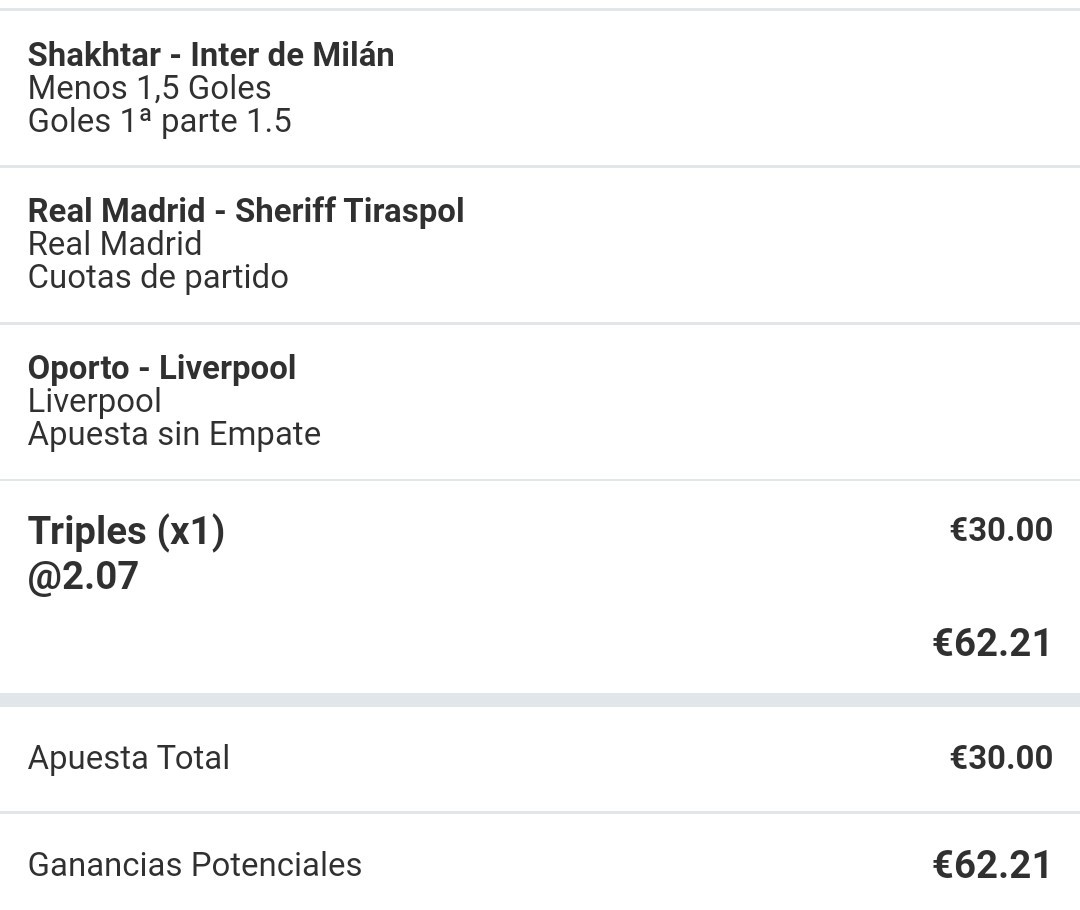Open the Real Madrid - Sheriff Tiraspol match
Image resolution: width=1080 pixels, height=910 pixels.
pyautogui.click(x=246, y=211)
